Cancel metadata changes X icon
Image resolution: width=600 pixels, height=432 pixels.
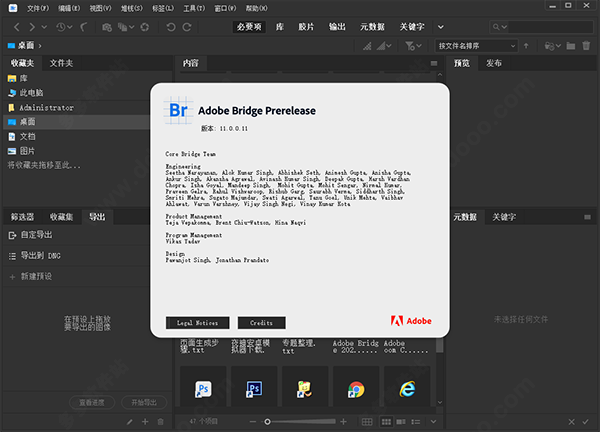(571, 422)
